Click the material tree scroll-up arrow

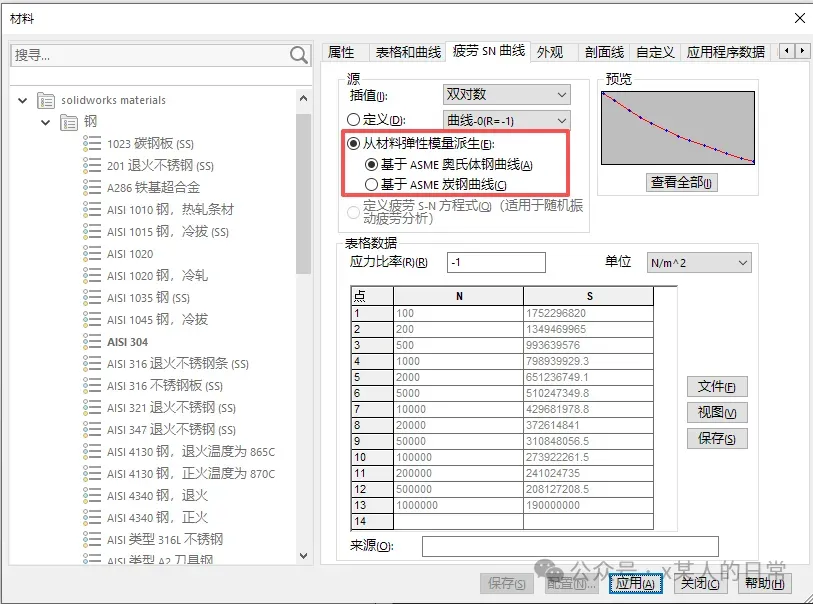click(x=304, y=98)
